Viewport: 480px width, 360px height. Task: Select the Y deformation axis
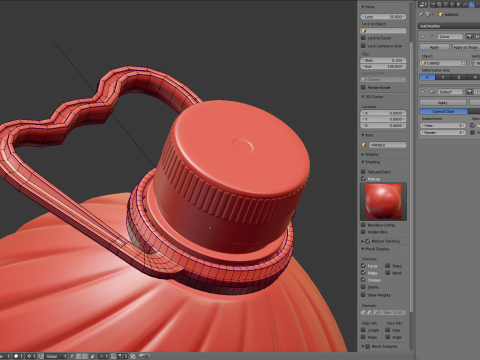click(x=443, y=77)
